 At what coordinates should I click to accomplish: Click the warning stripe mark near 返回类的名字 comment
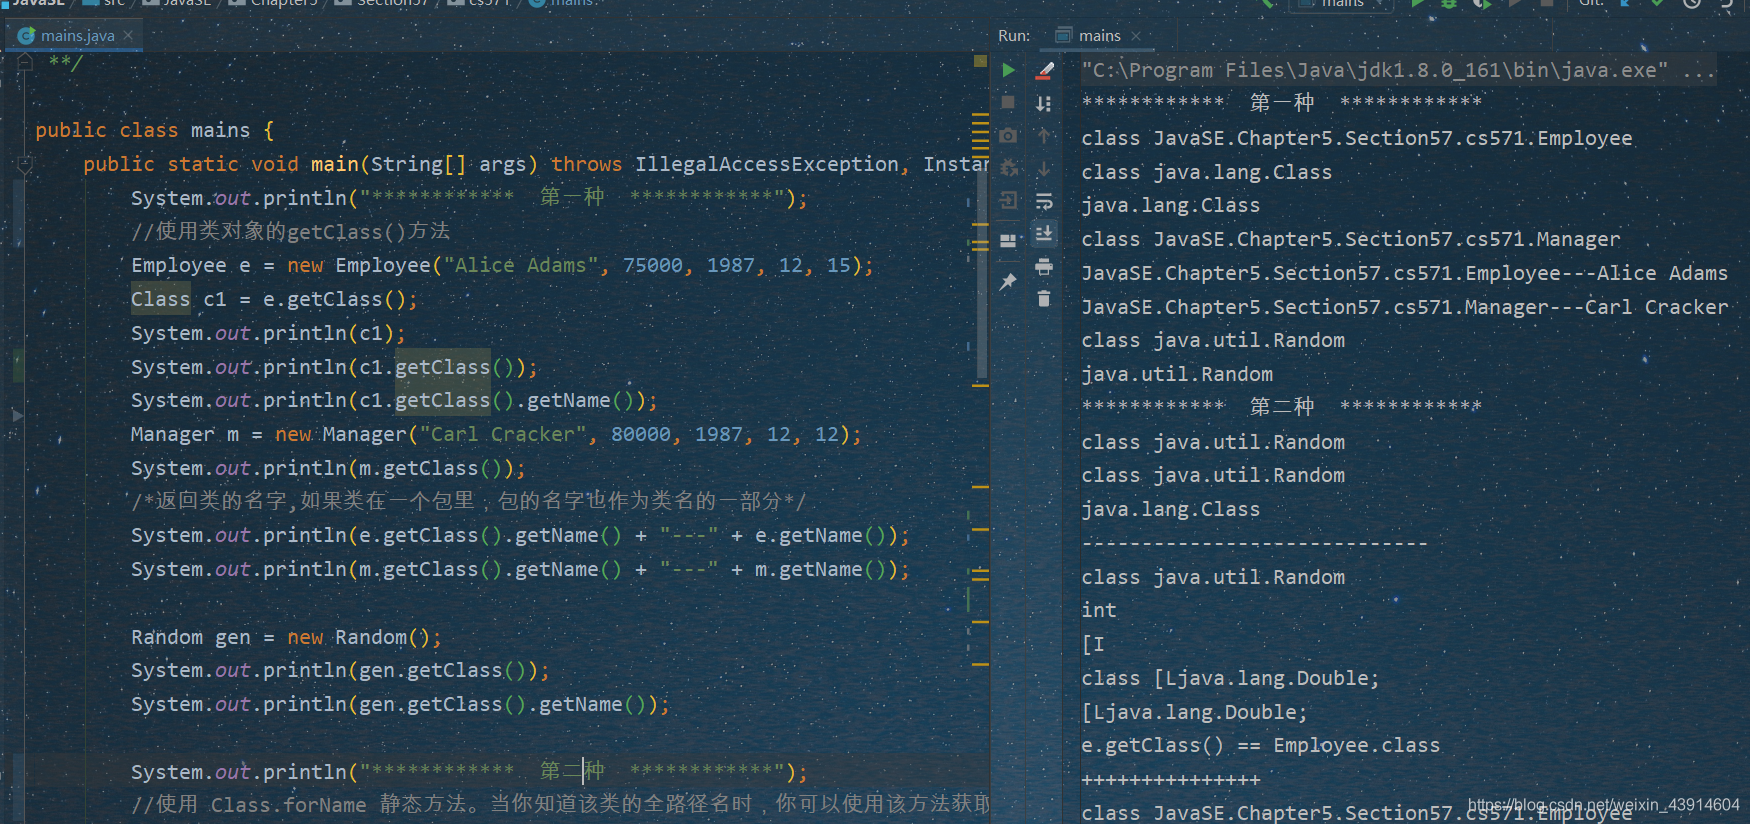(x=980, y=487)
